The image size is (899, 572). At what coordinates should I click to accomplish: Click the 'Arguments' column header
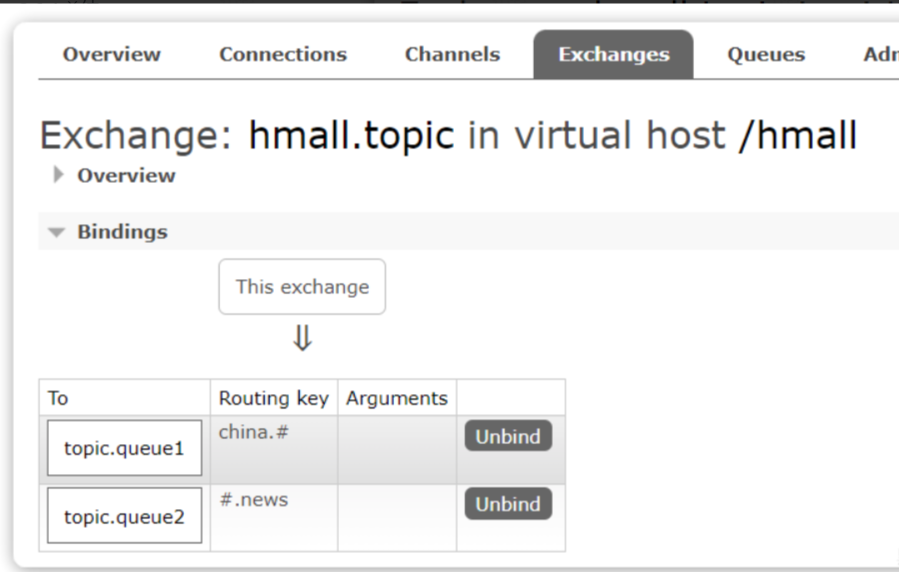tap(396, 398)
